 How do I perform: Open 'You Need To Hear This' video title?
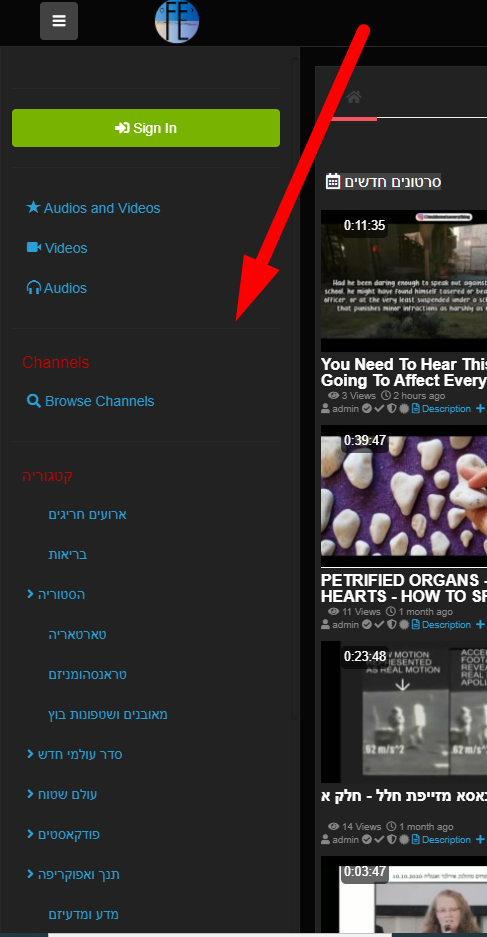click(x=404, y=372)
